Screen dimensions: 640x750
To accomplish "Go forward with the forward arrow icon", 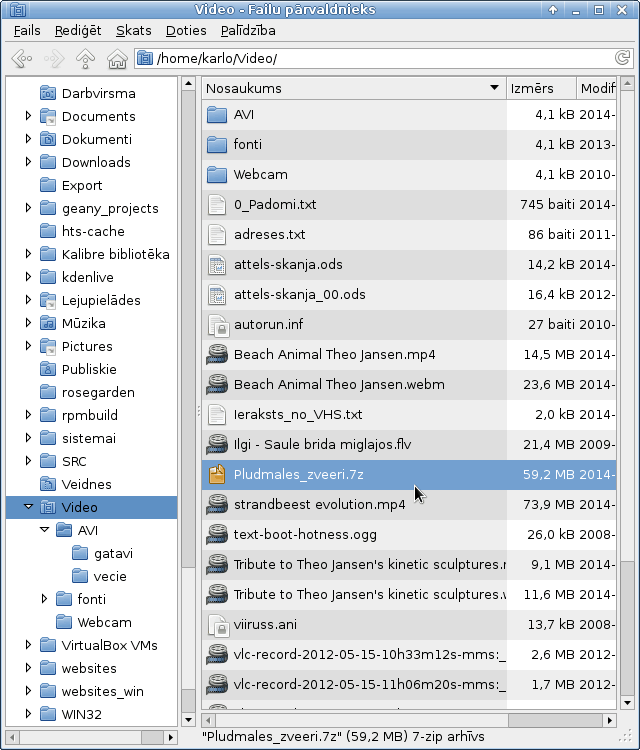I will (54, 59).
